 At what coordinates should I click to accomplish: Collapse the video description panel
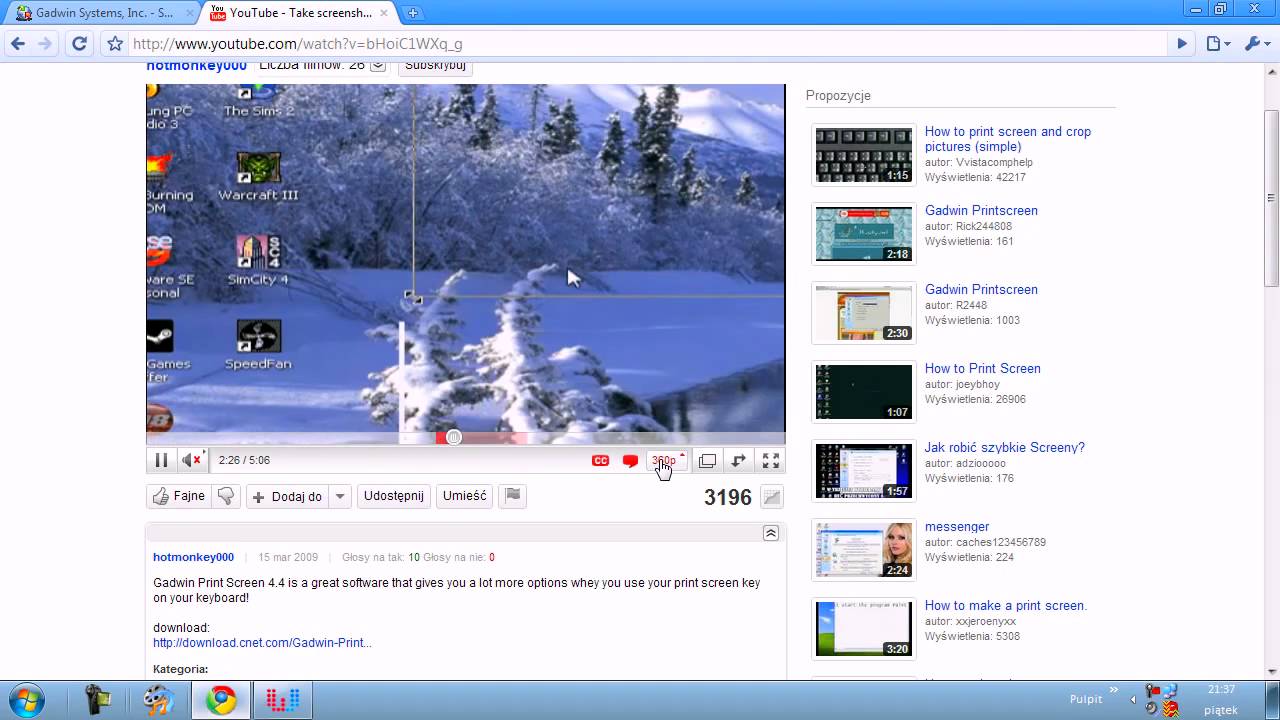(771, 533)
